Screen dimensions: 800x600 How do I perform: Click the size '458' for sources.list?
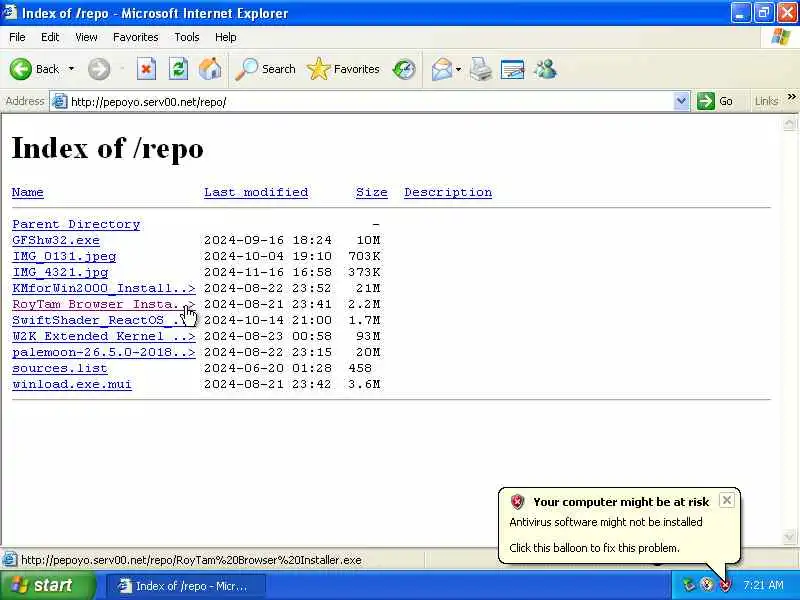tap(360, 368)
